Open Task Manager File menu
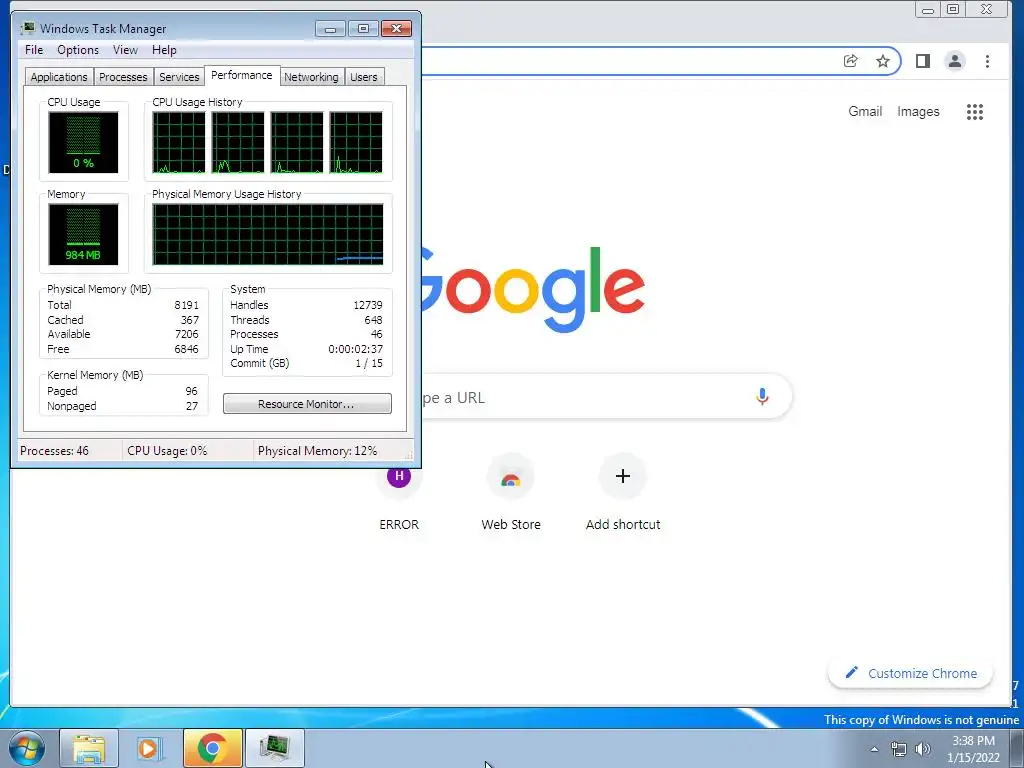Viewport: 1024px width, 768px height. click(x=34, y=50)
